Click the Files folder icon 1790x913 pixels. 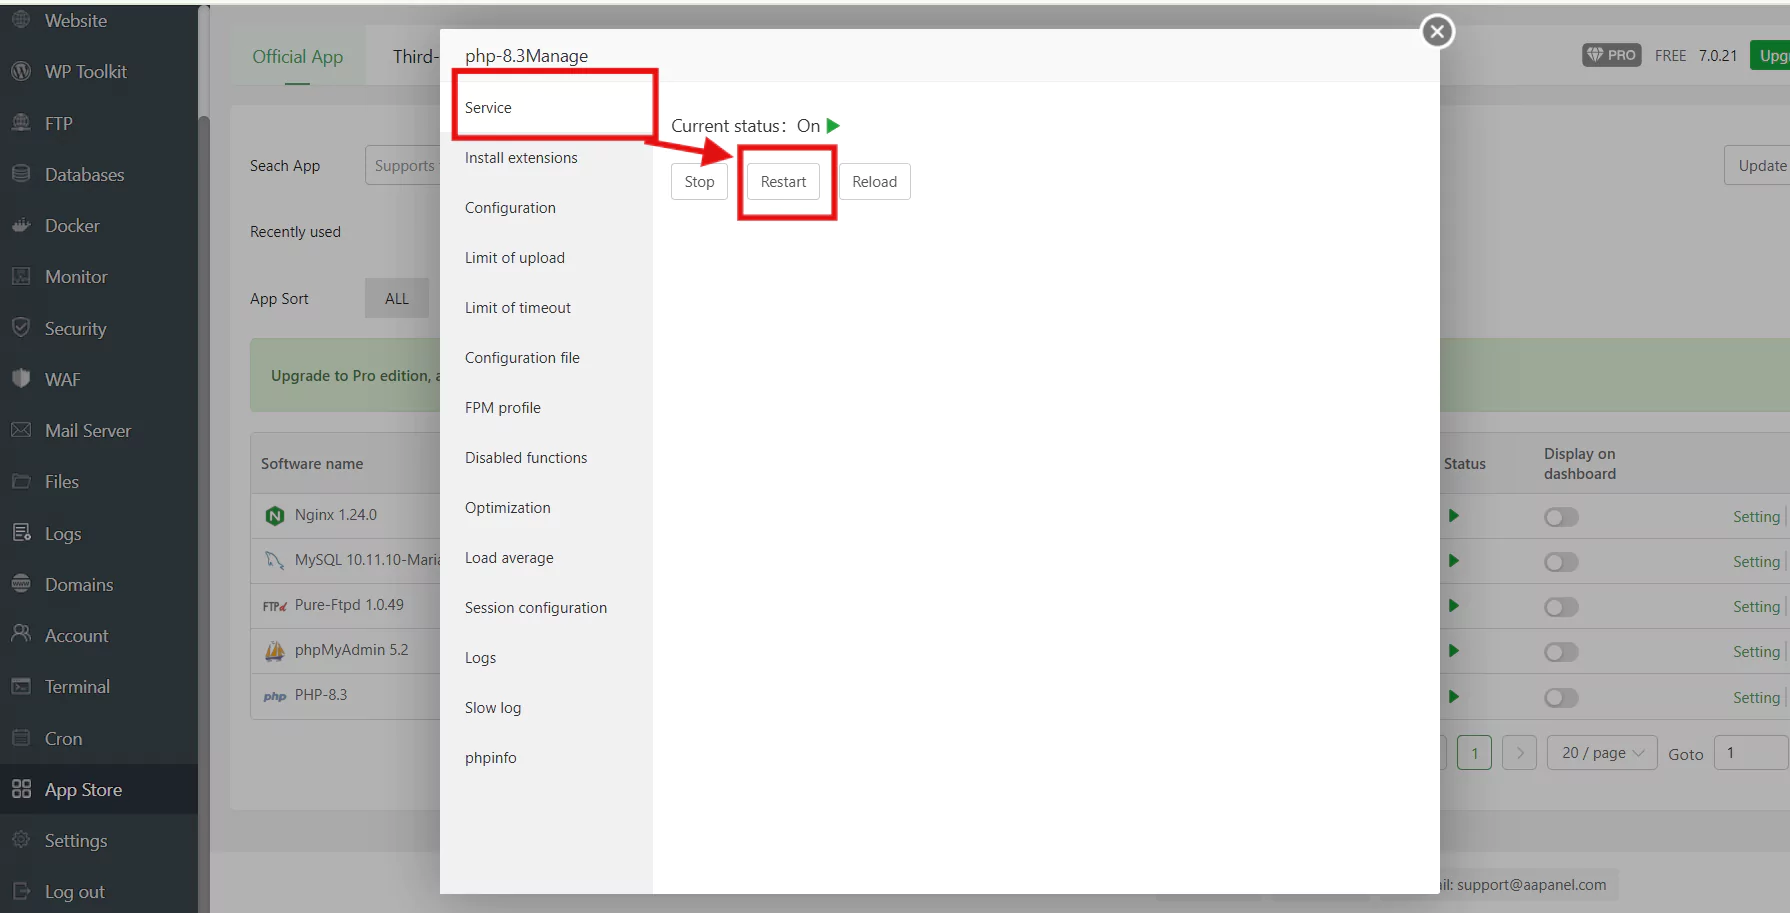coord(21,481)
